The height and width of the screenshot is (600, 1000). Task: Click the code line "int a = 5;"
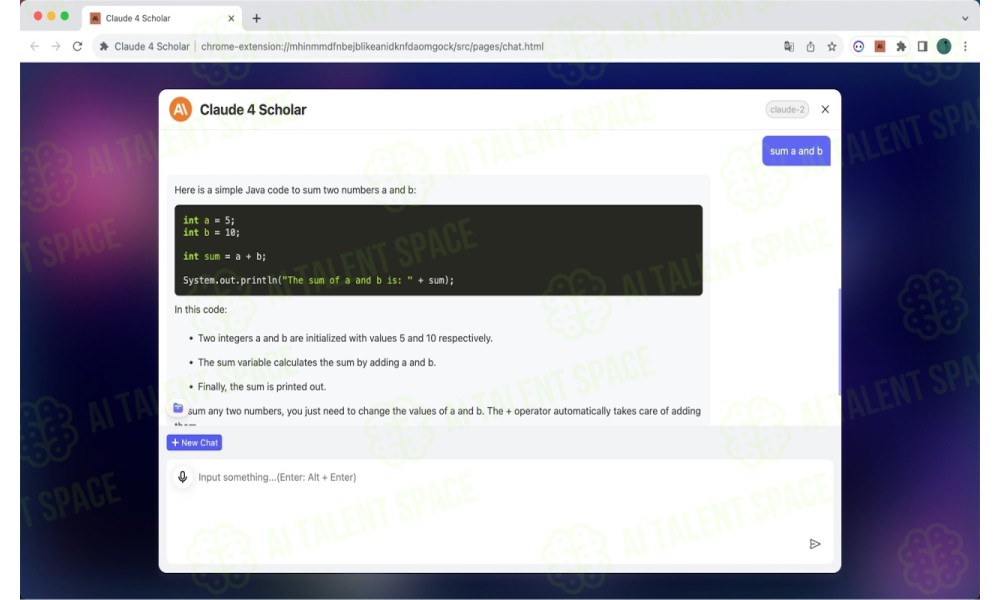[x=209, y=221]
